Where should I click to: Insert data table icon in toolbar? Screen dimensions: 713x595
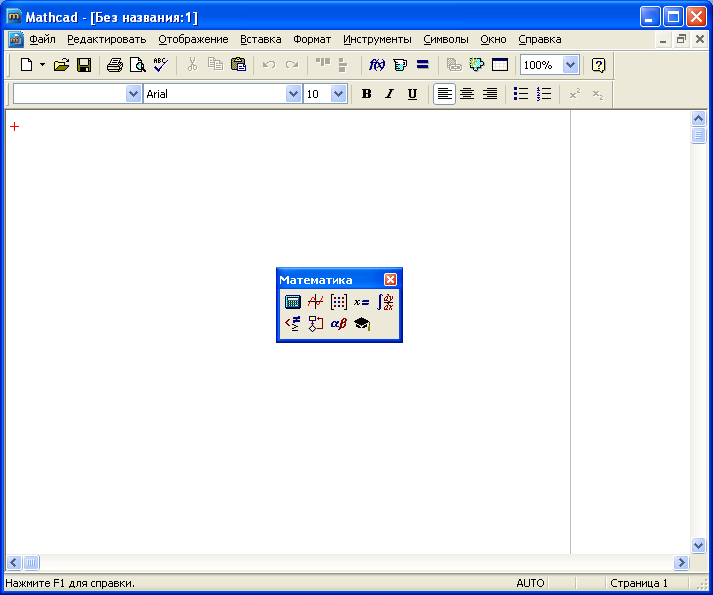(500, 65)
